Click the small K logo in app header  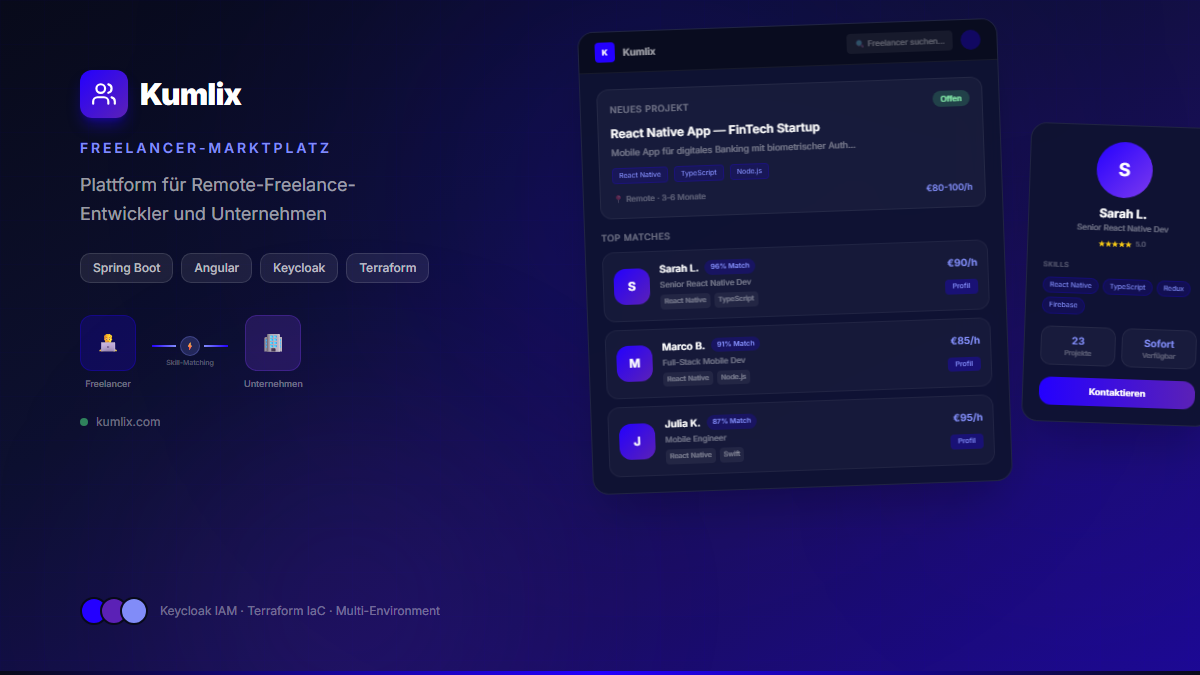pos(604,52)
